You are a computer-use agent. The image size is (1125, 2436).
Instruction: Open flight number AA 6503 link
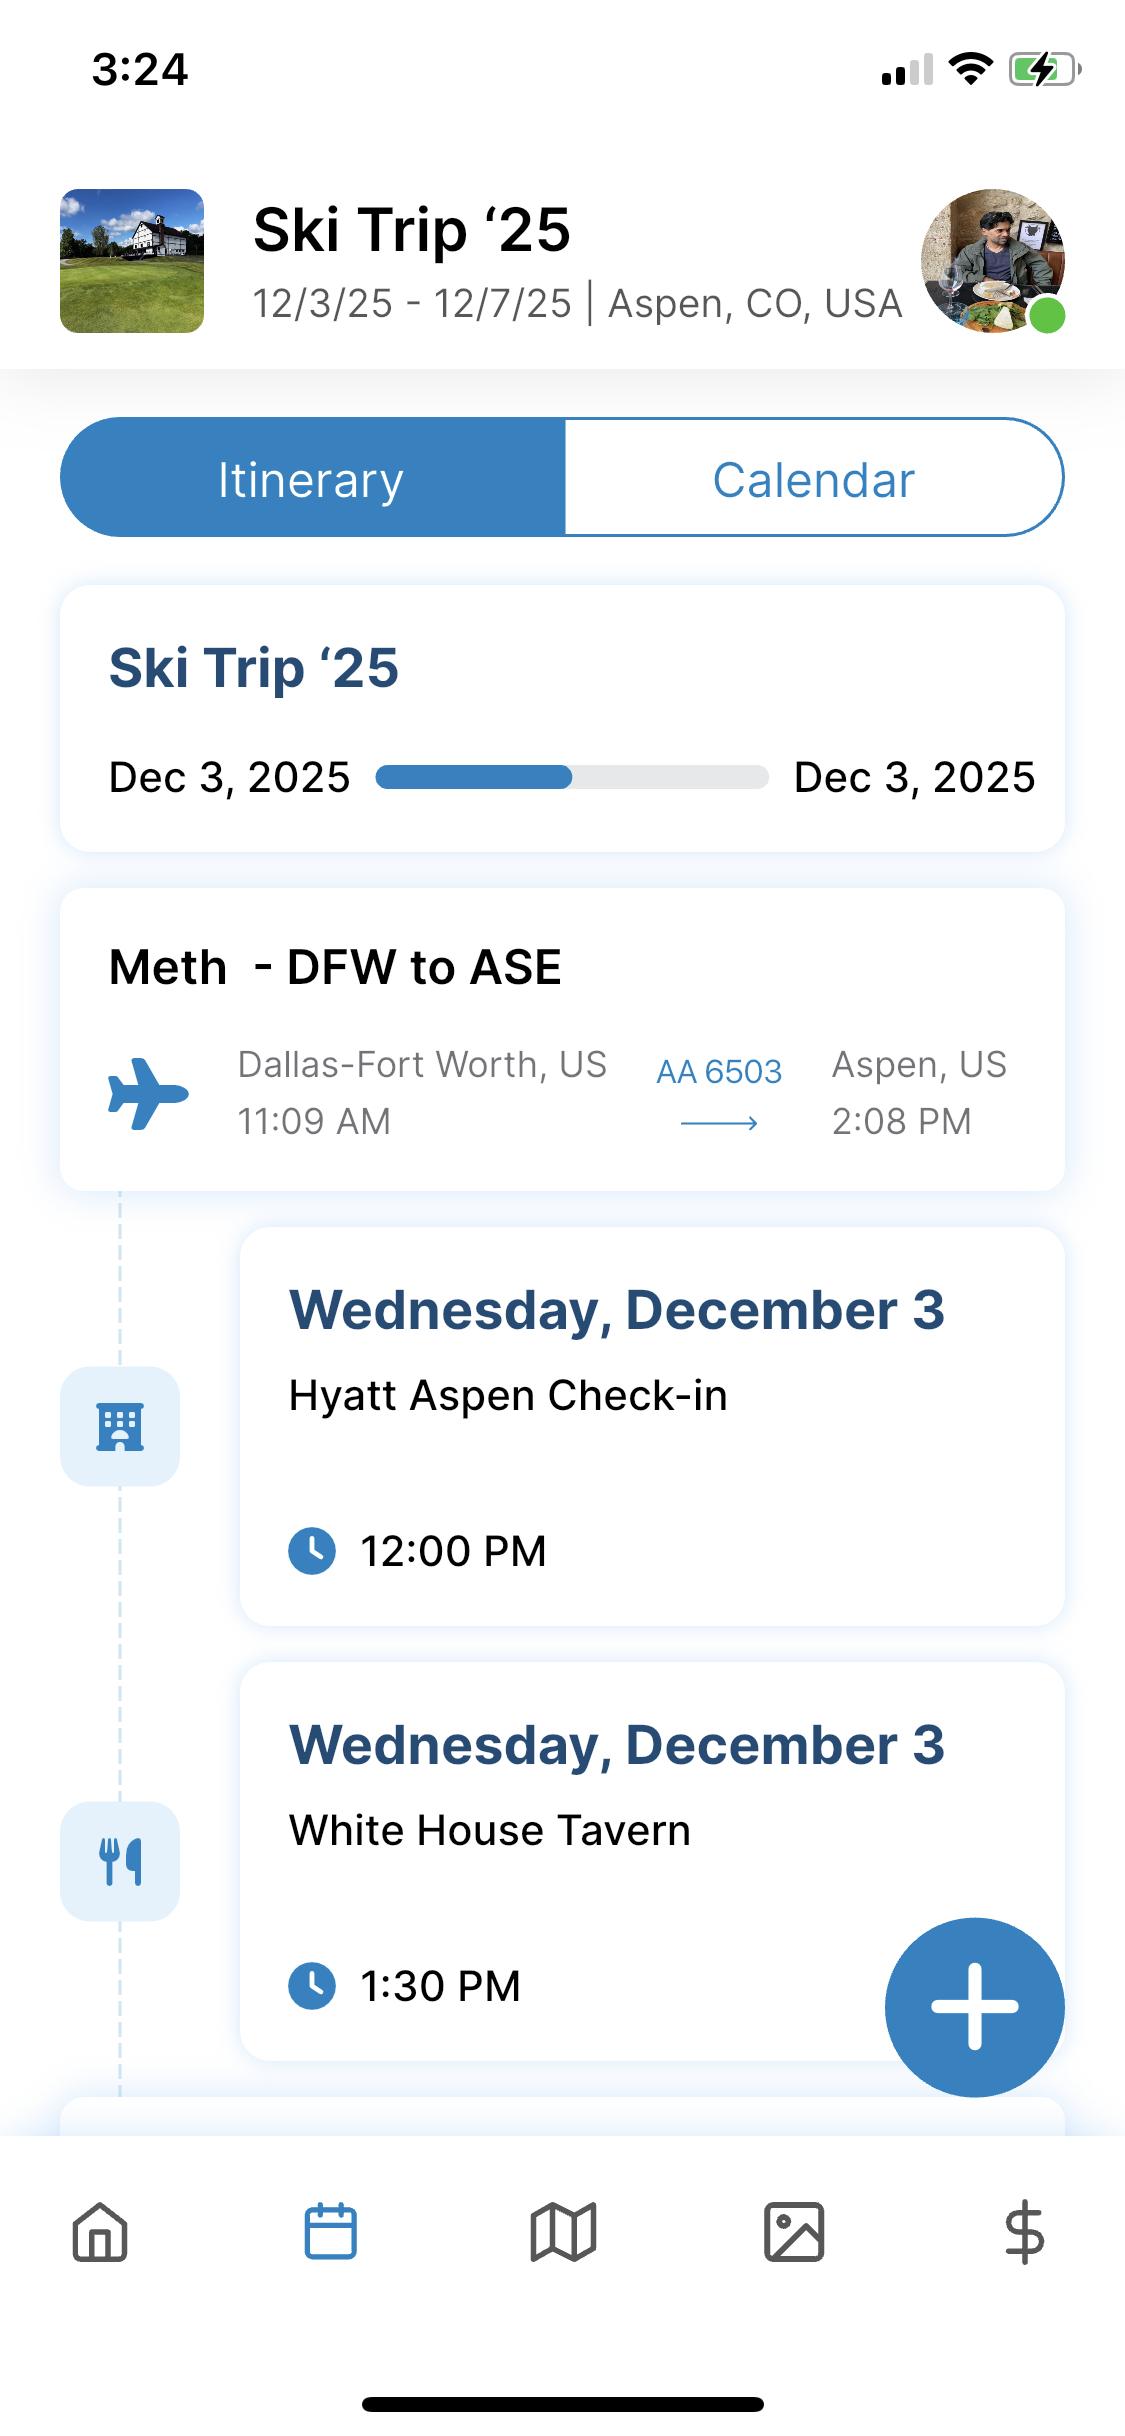pos(719,1071)
